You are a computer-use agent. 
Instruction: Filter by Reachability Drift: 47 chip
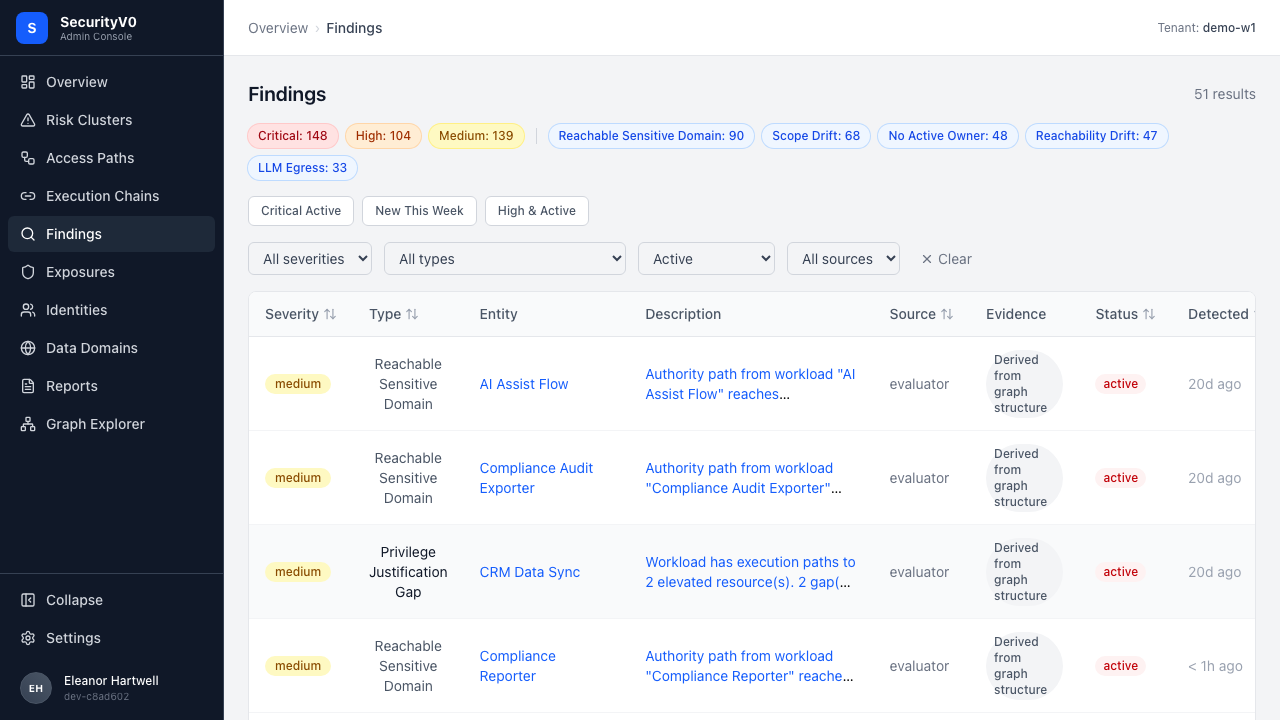(x=1097, y=136)
